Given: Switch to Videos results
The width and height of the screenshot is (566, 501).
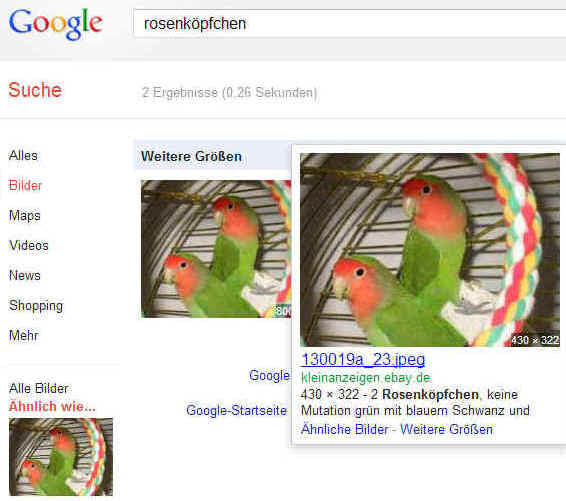Looking at the screenshot, I should pos(29,245).
